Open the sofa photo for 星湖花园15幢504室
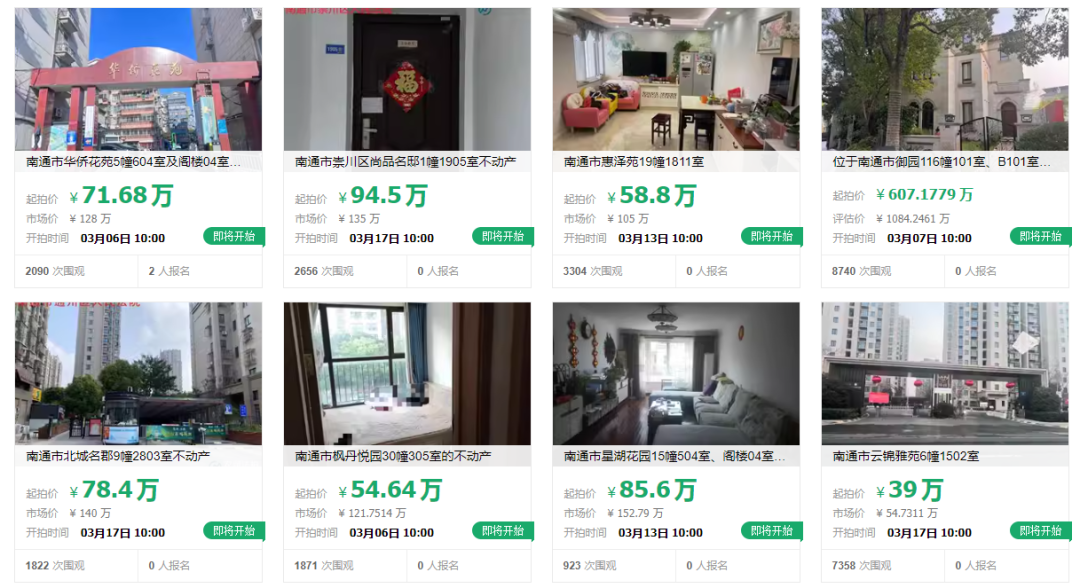1080x588 pixels. click(x=676, y=373)
